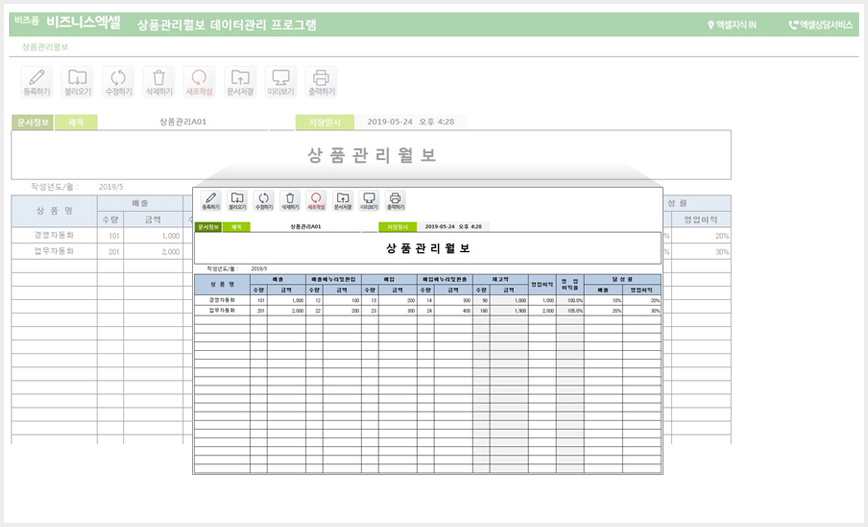Select 불러오기 folder icon in front preview window
This screenshot has width=868, height=527.
point(237,200)
